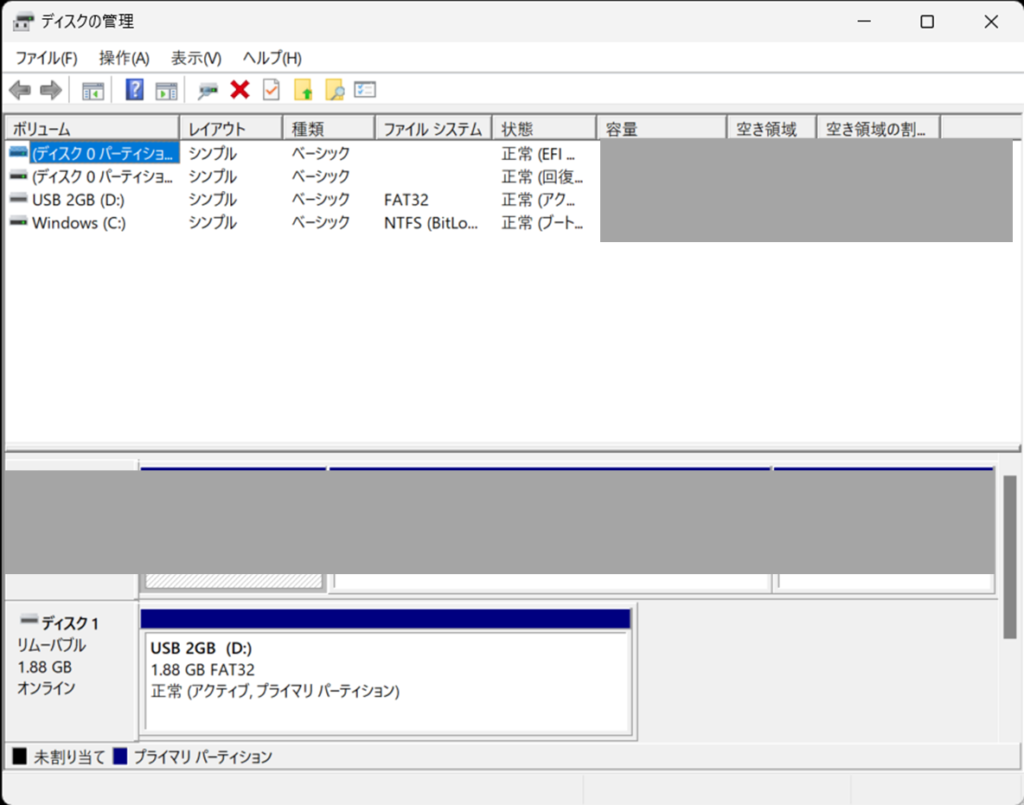Sort by the 状態 column header
Viewport: 1024px width, 805px height.
[545, 129]
